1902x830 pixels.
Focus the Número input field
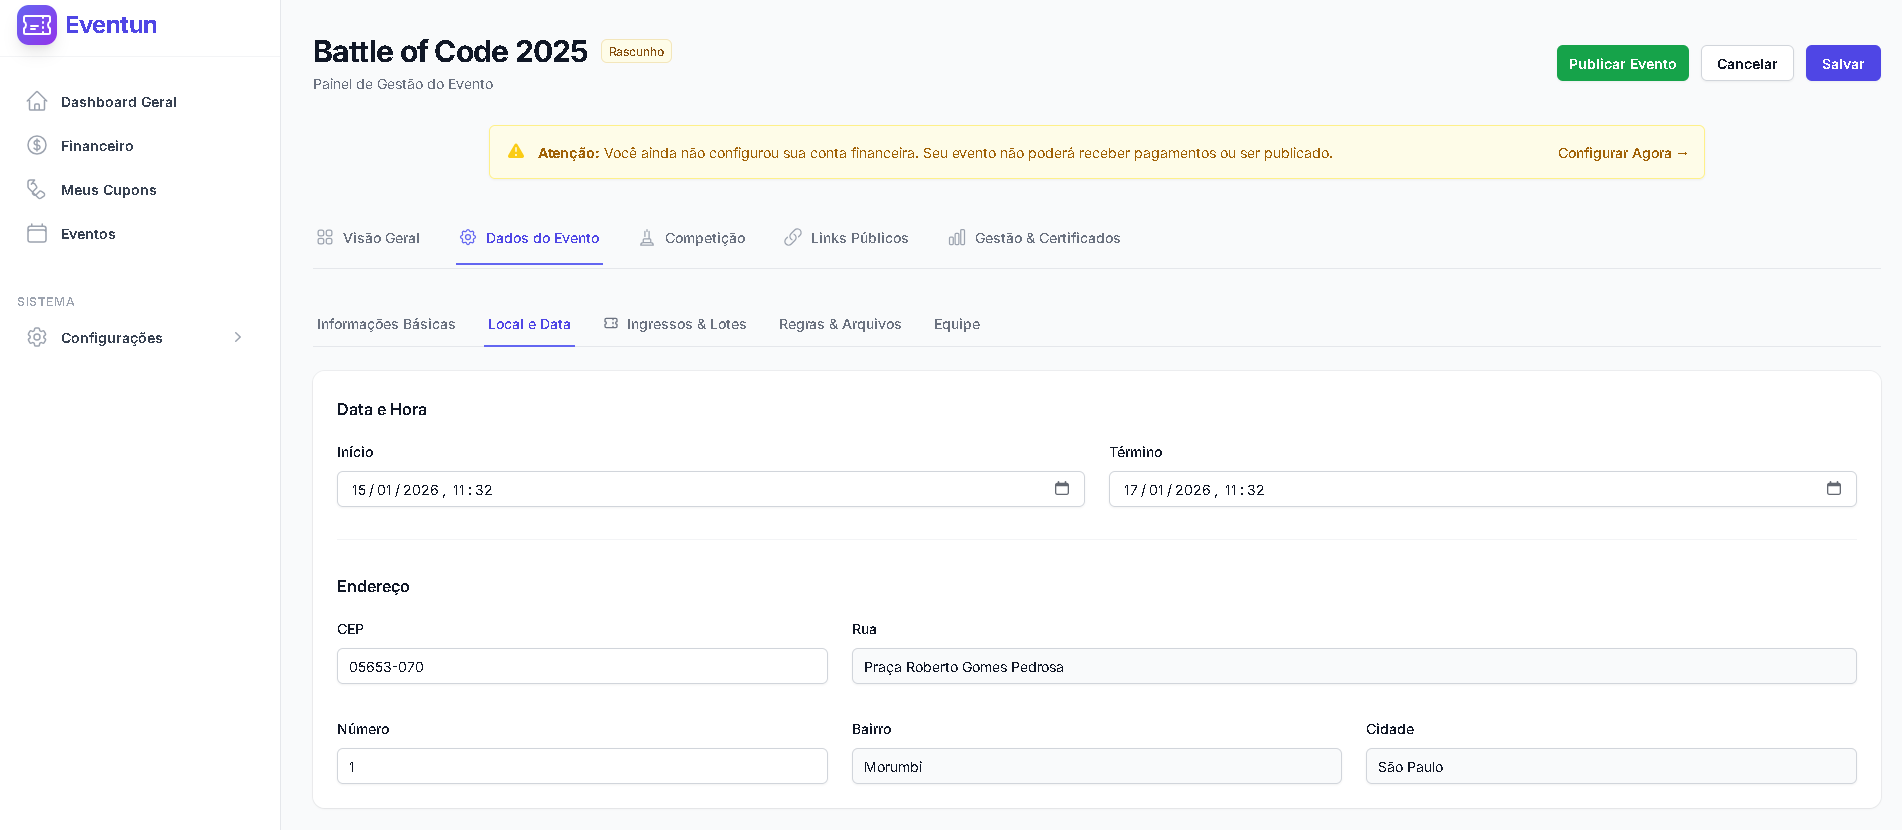(582, 767)
